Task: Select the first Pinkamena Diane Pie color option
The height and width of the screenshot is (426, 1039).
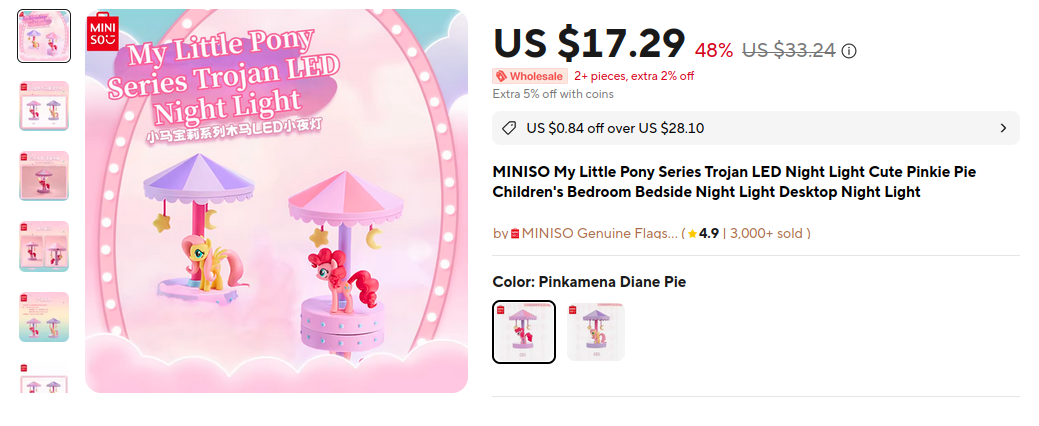Action: (x=524, y=331)
